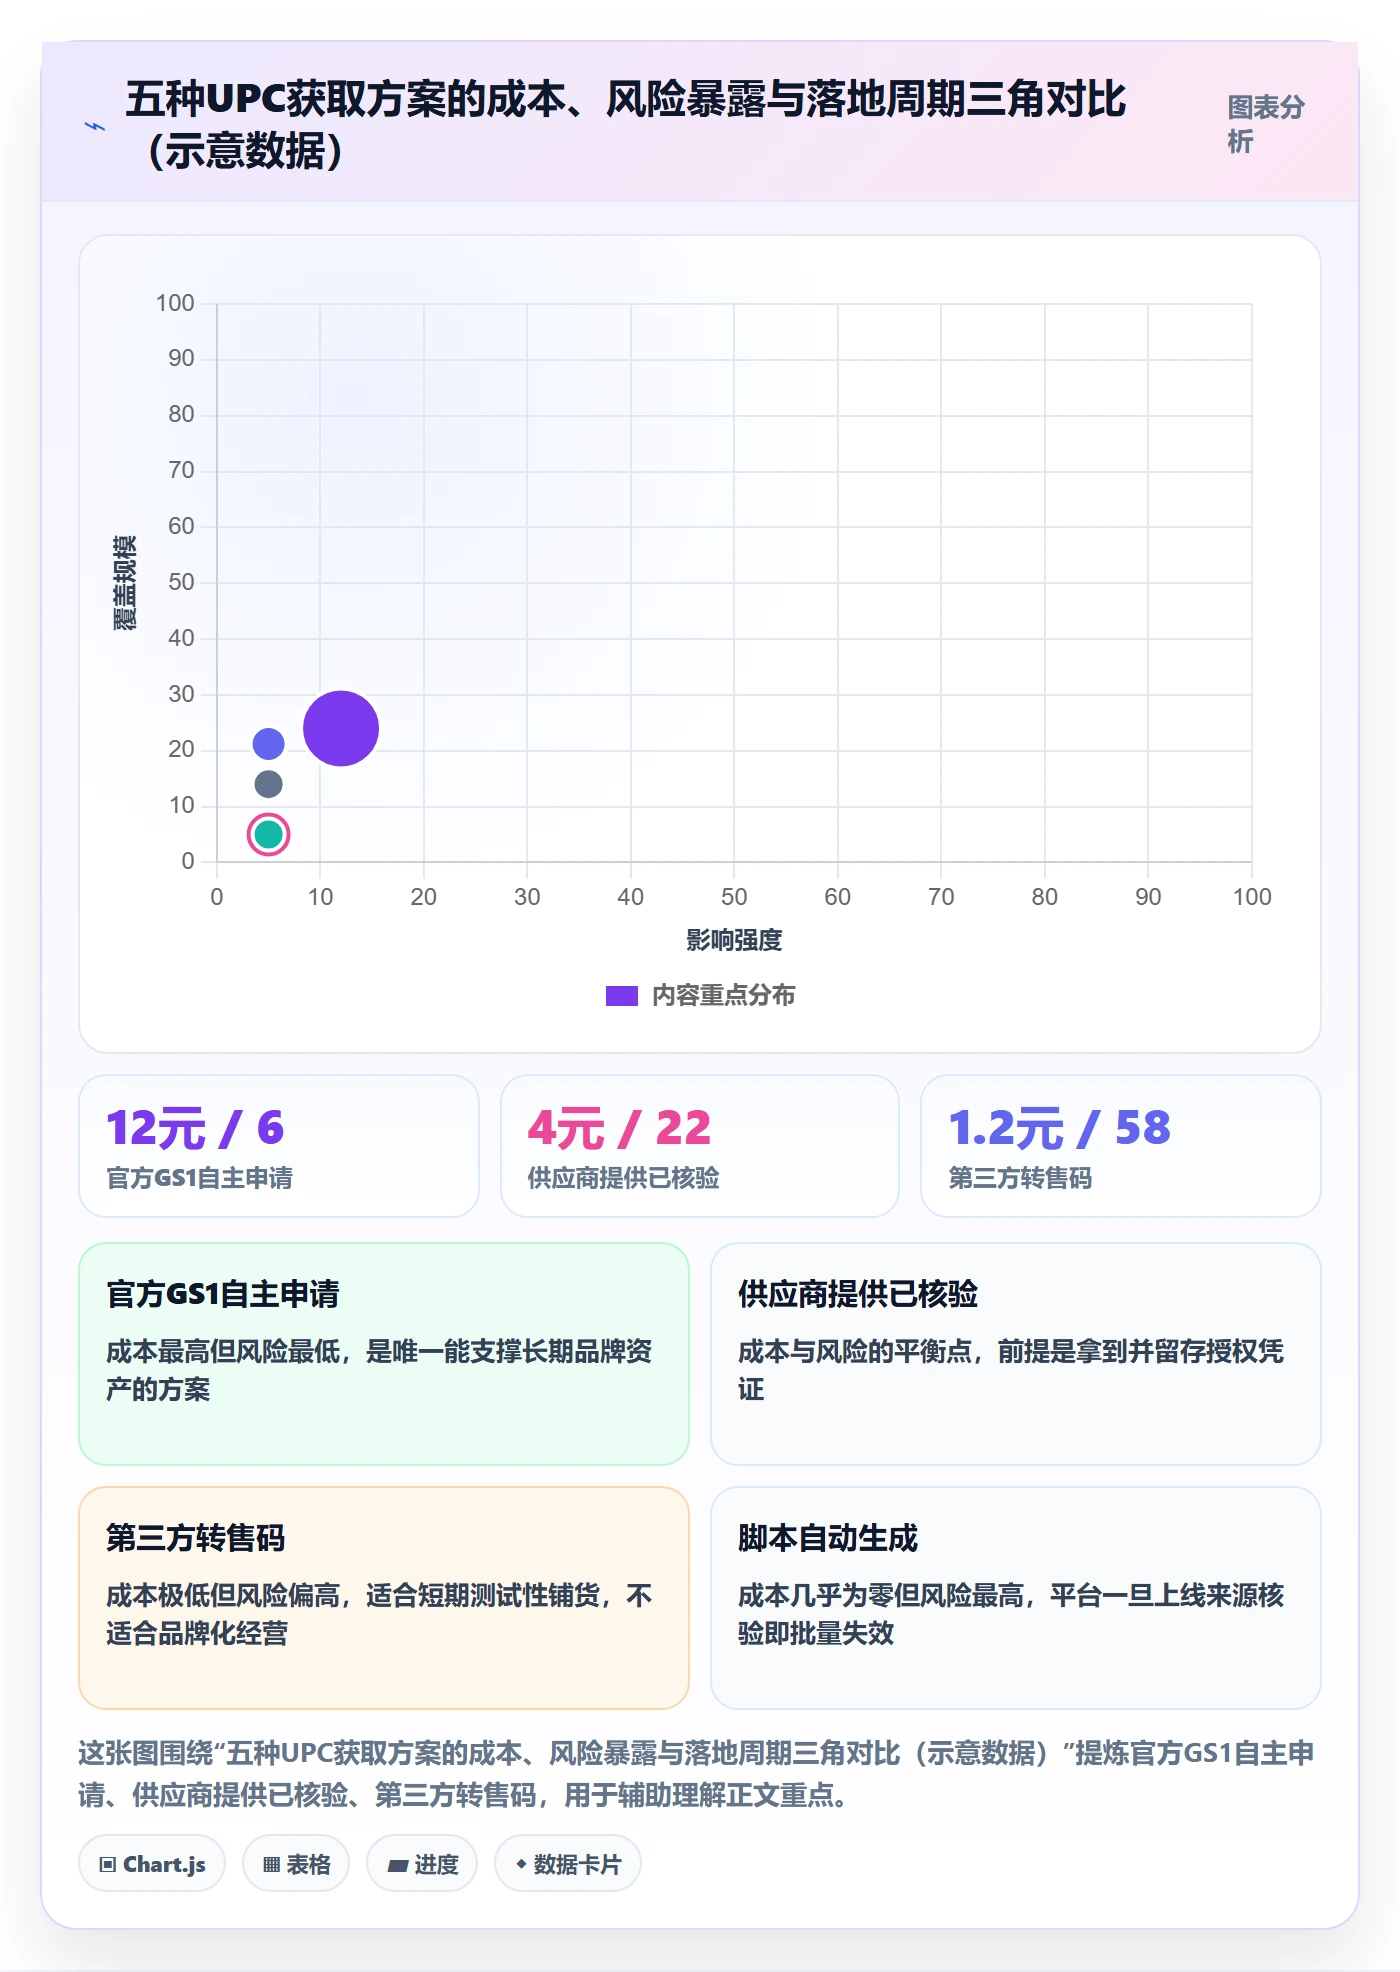Click the 内容重点分布 legend label
The width and height of the screenshot is (1400, 1972).
tap(723, 996)
